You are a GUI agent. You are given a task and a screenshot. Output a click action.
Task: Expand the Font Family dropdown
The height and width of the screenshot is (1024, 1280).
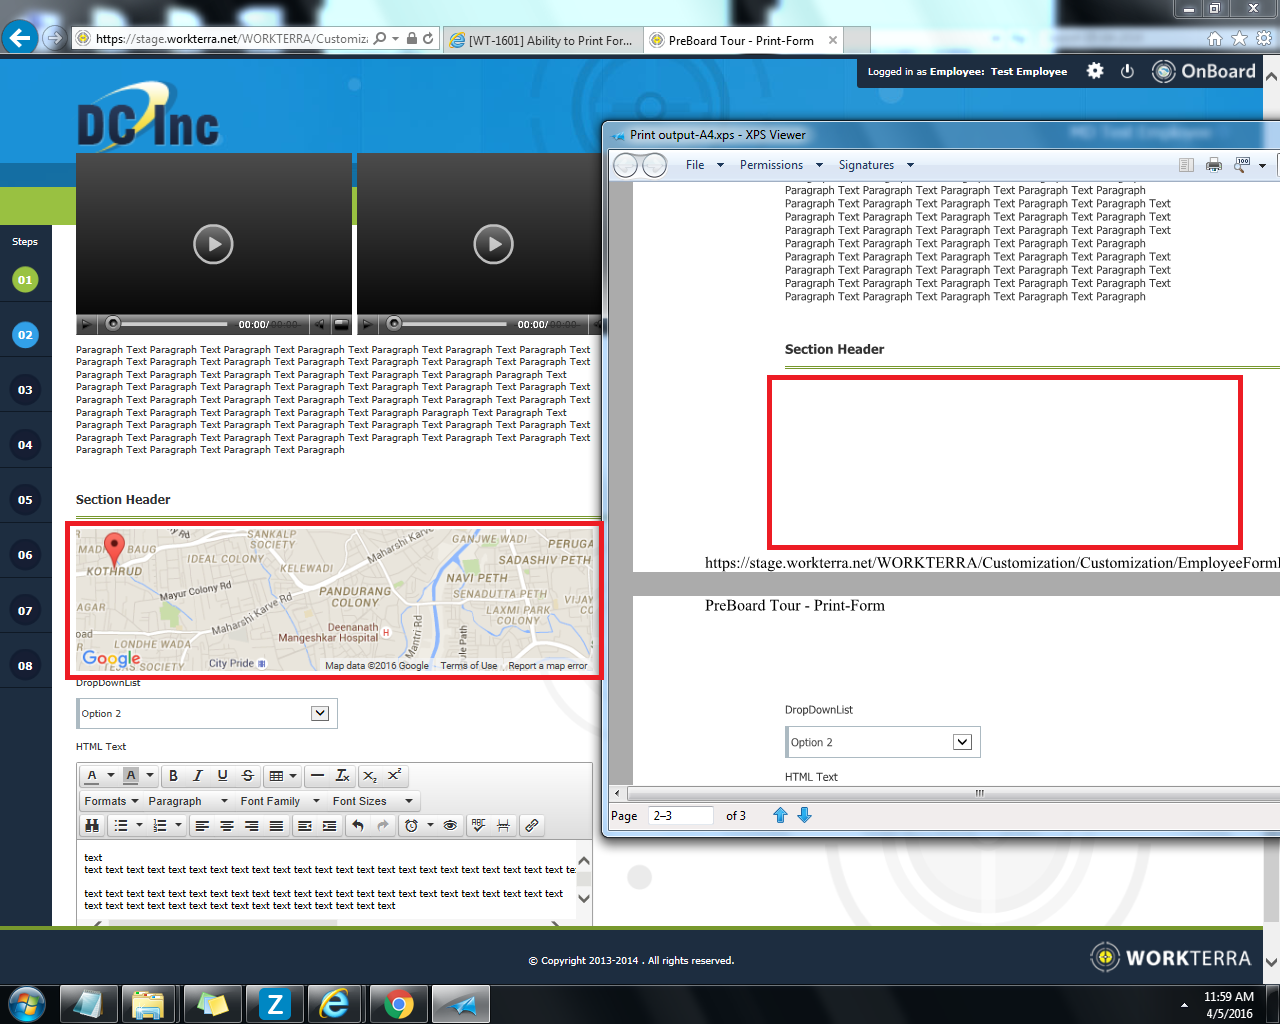[x=280, y=801]
